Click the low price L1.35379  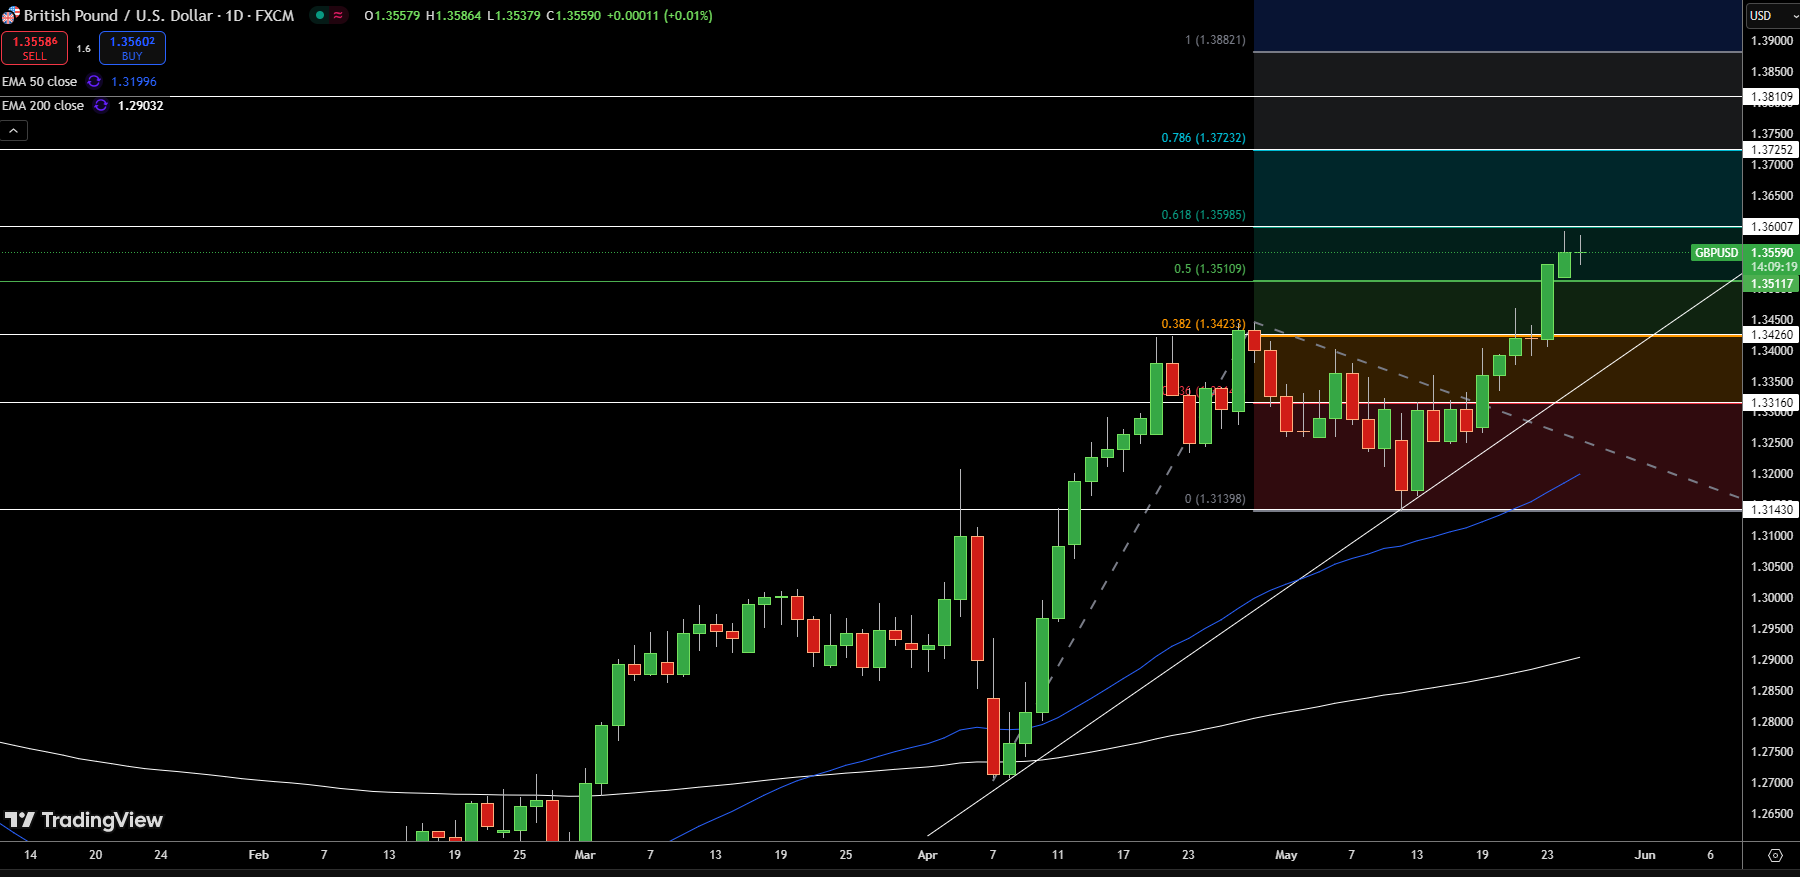coord(513,16)
